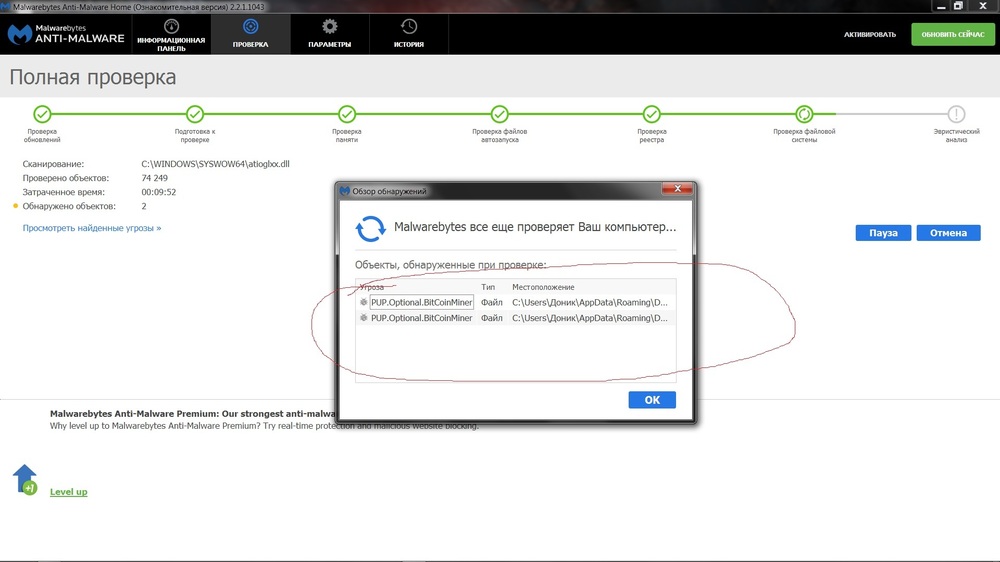
Task: Click the Обновить сейчас button
Action: tap(953, 34)
